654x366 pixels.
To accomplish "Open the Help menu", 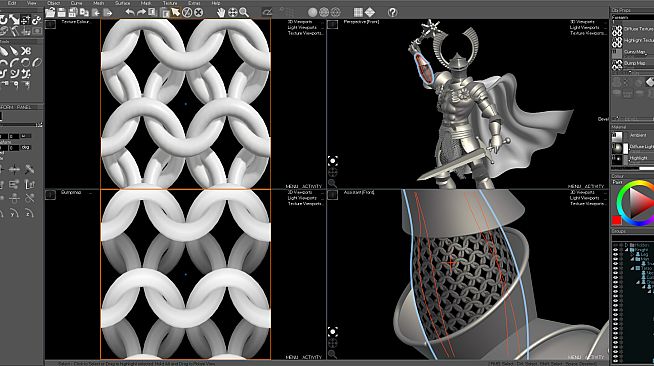I will coord(216,3).
